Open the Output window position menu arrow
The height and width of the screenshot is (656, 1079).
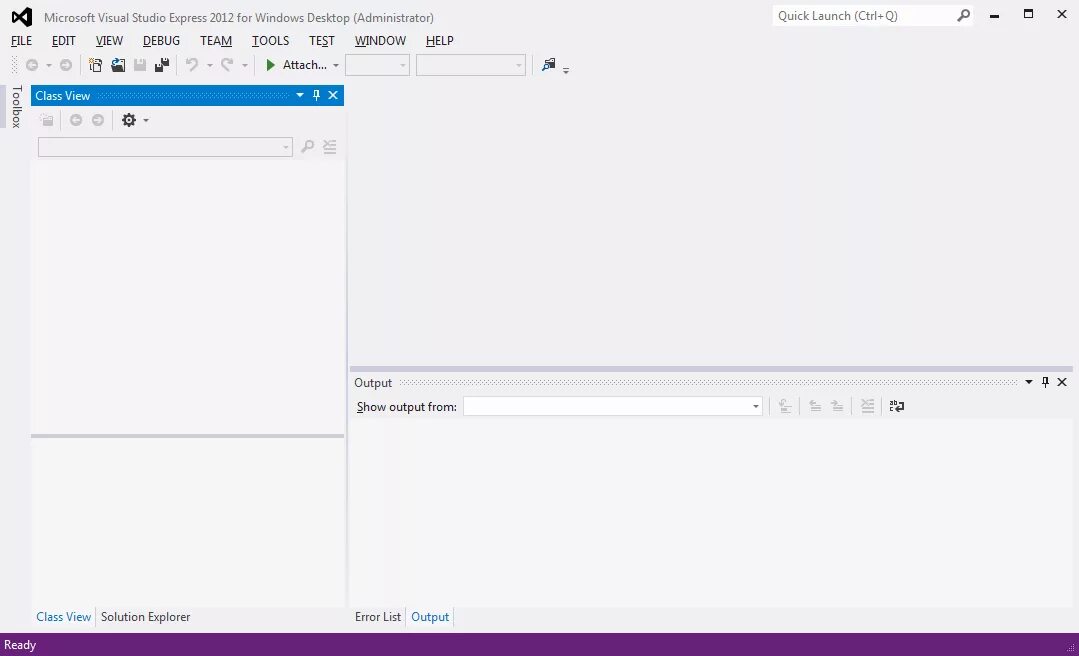(x=1029, y=382)
